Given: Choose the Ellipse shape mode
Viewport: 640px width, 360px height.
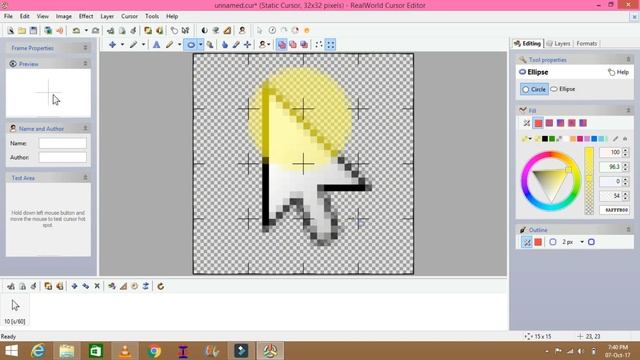Looking at the screenshot, I should (563, 89).
